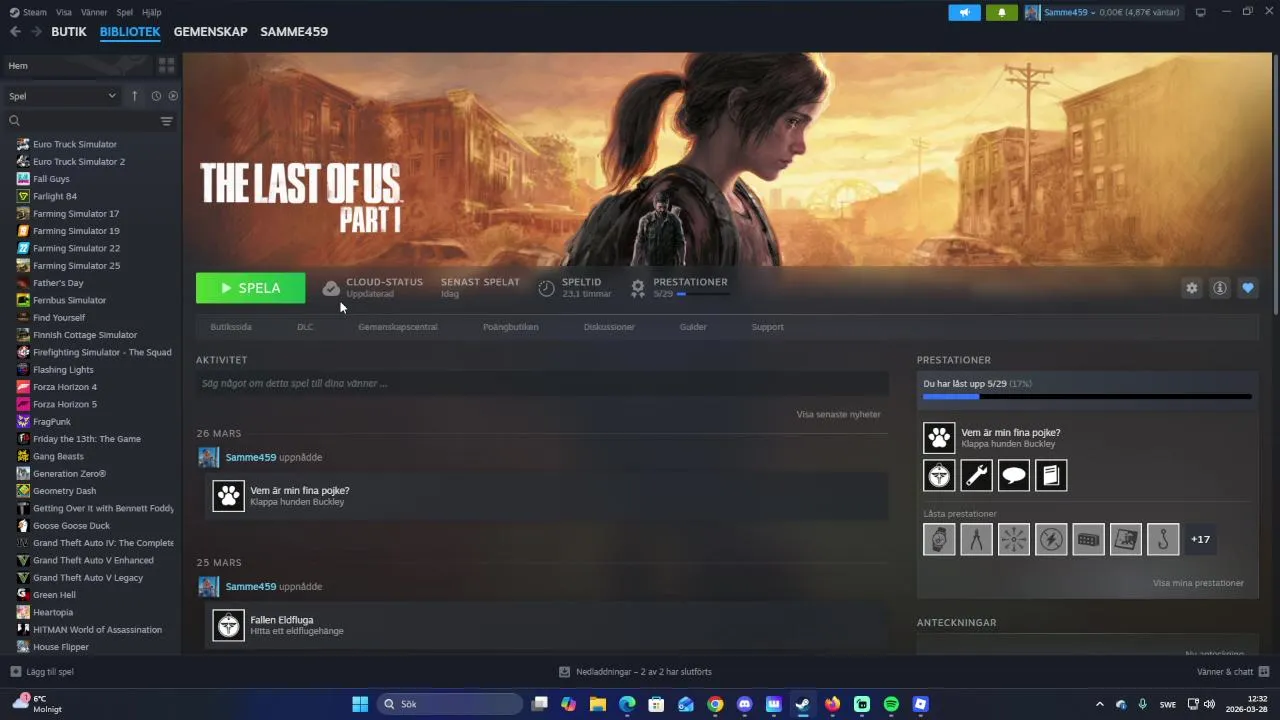The image size is (1280, 720).
Task: Click the wrench achievement icon
Action: [977, 475]
